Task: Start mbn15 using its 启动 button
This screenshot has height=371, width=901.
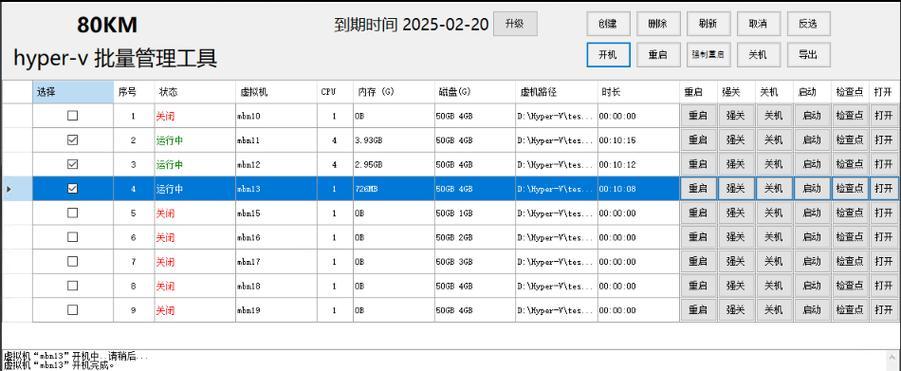Action: (x=812, y=212)
